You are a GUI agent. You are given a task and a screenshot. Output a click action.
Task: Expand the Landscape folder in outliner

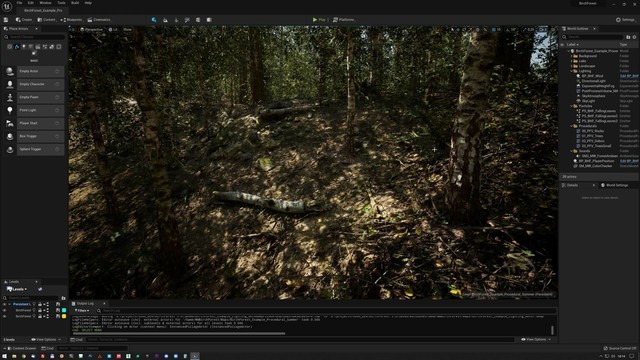point(571,66)
